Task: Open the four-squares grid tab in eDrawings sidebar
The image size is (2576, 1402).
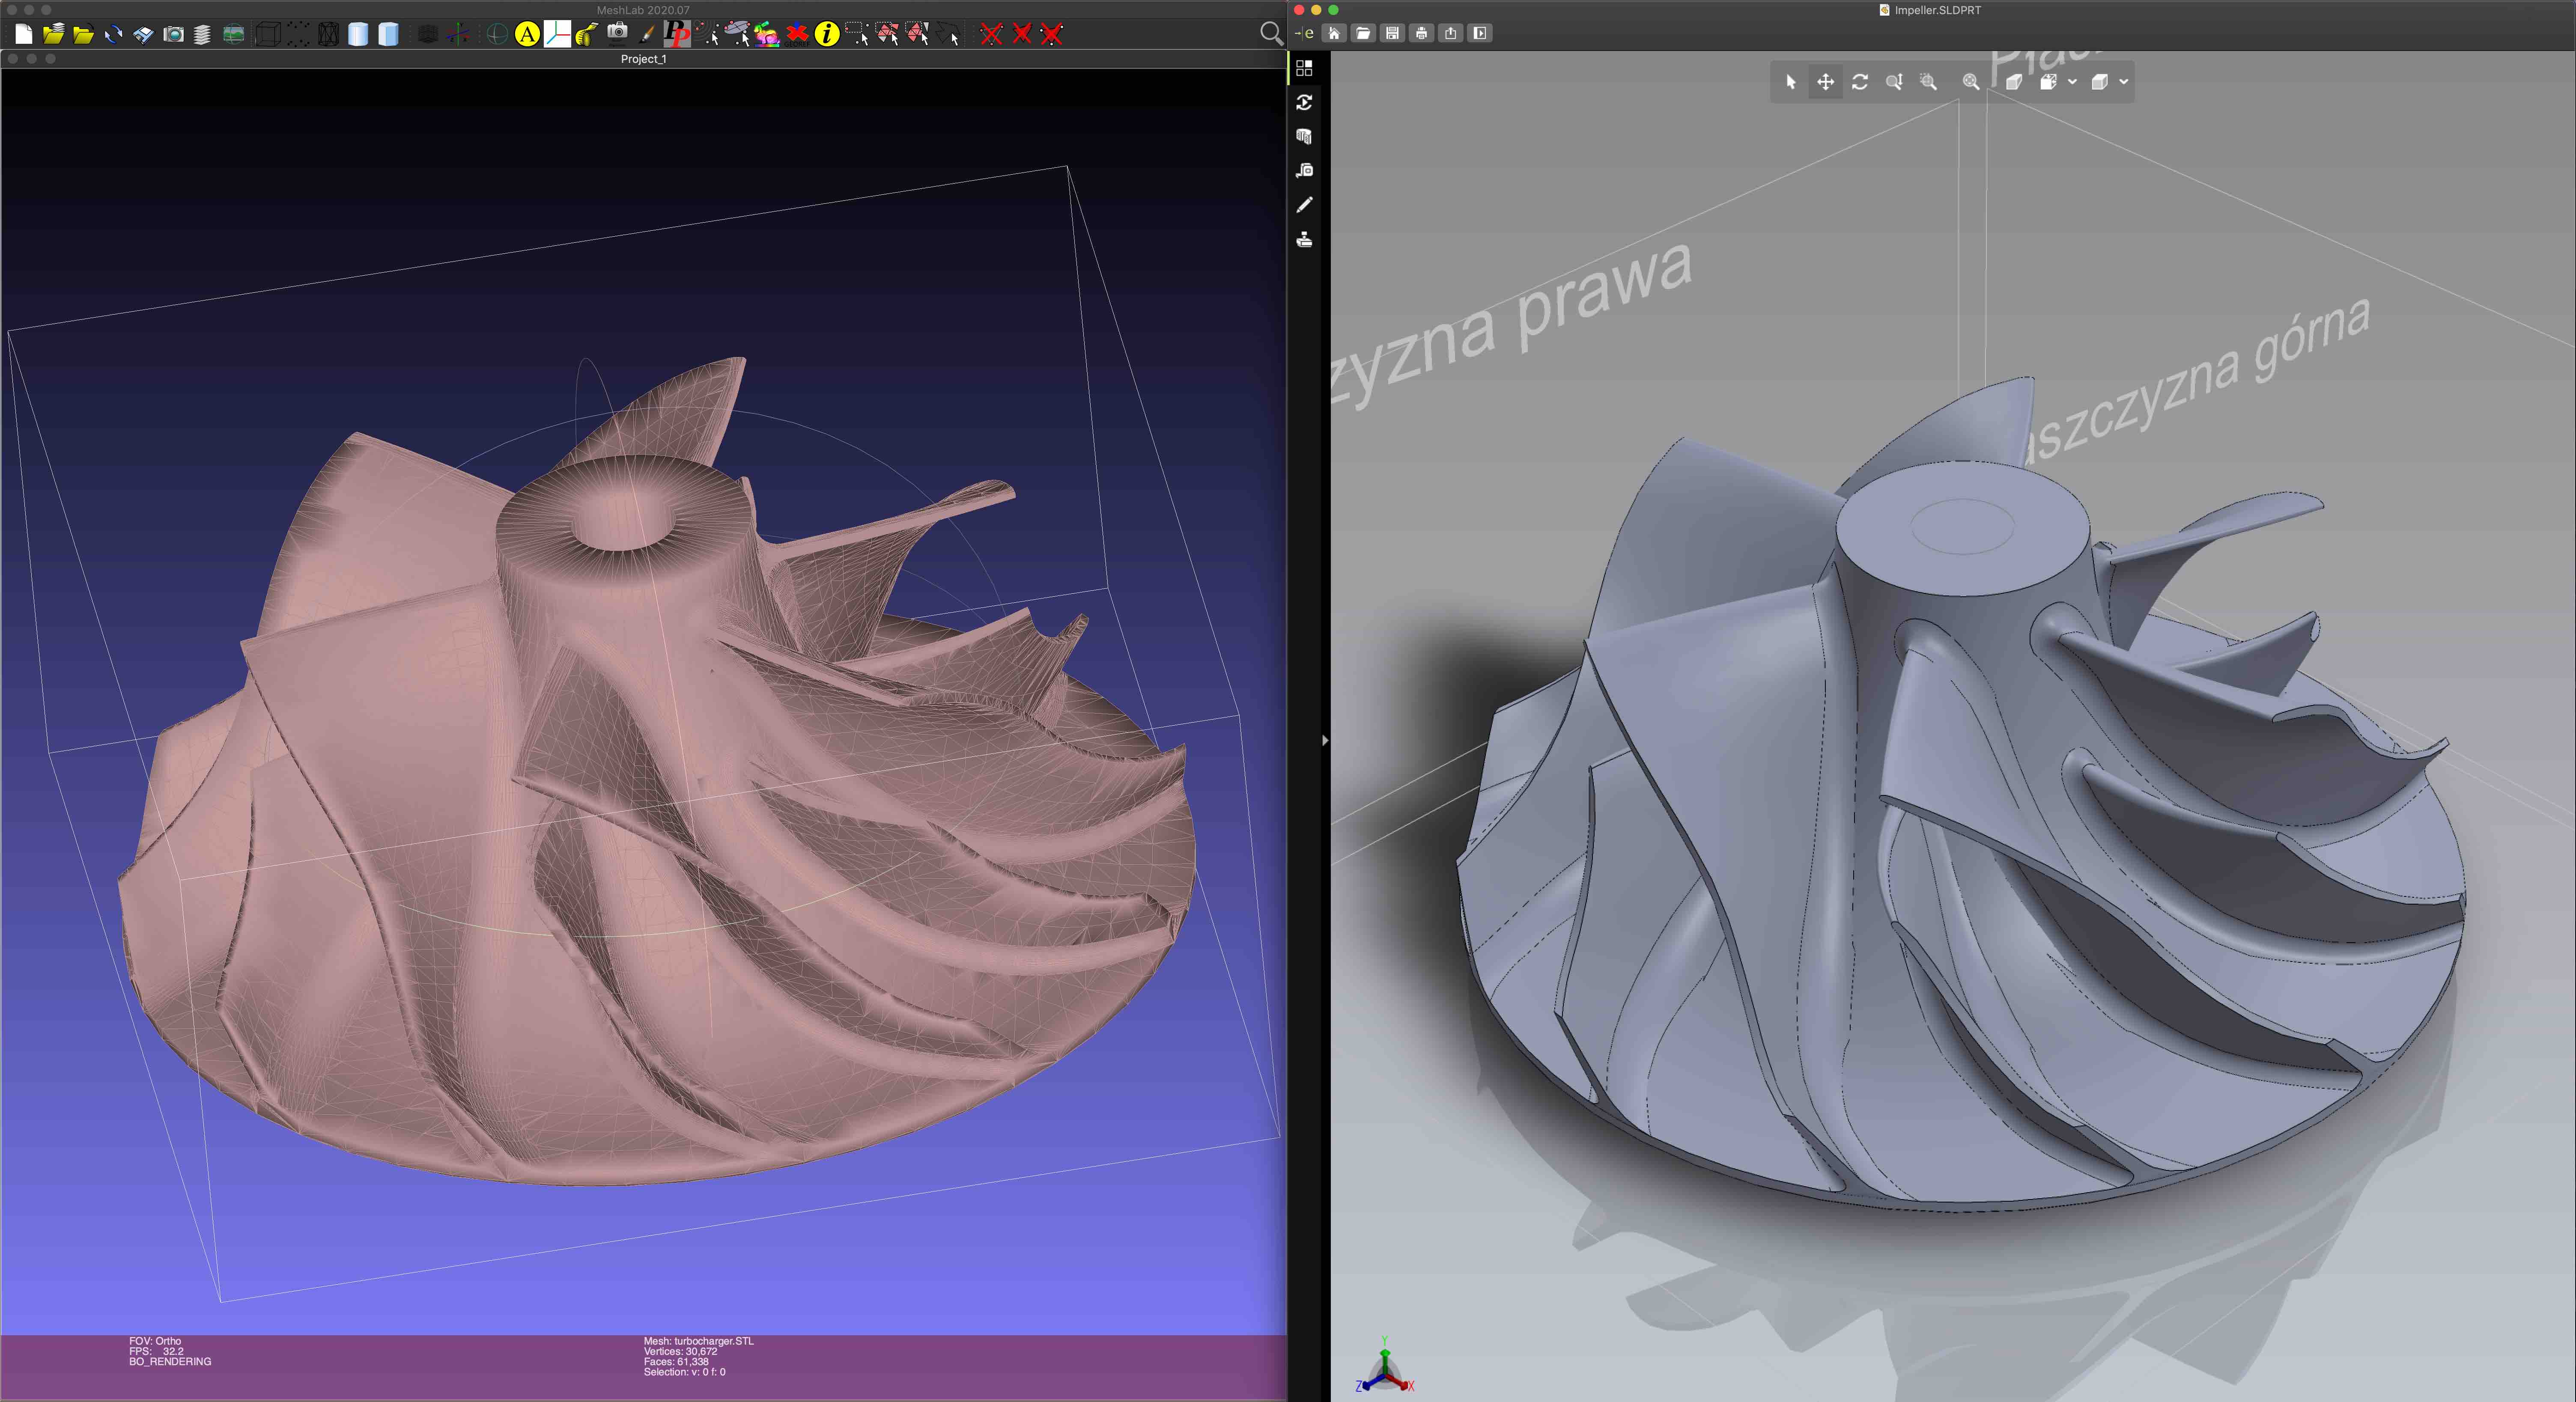Action: (1304, 68)
